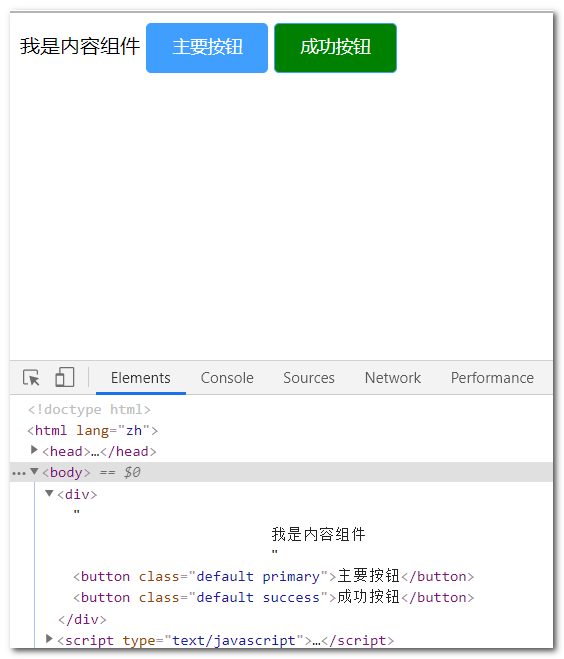Collapse the body node arrow
This screenshot has height=659, width=564.
point(34,472)
